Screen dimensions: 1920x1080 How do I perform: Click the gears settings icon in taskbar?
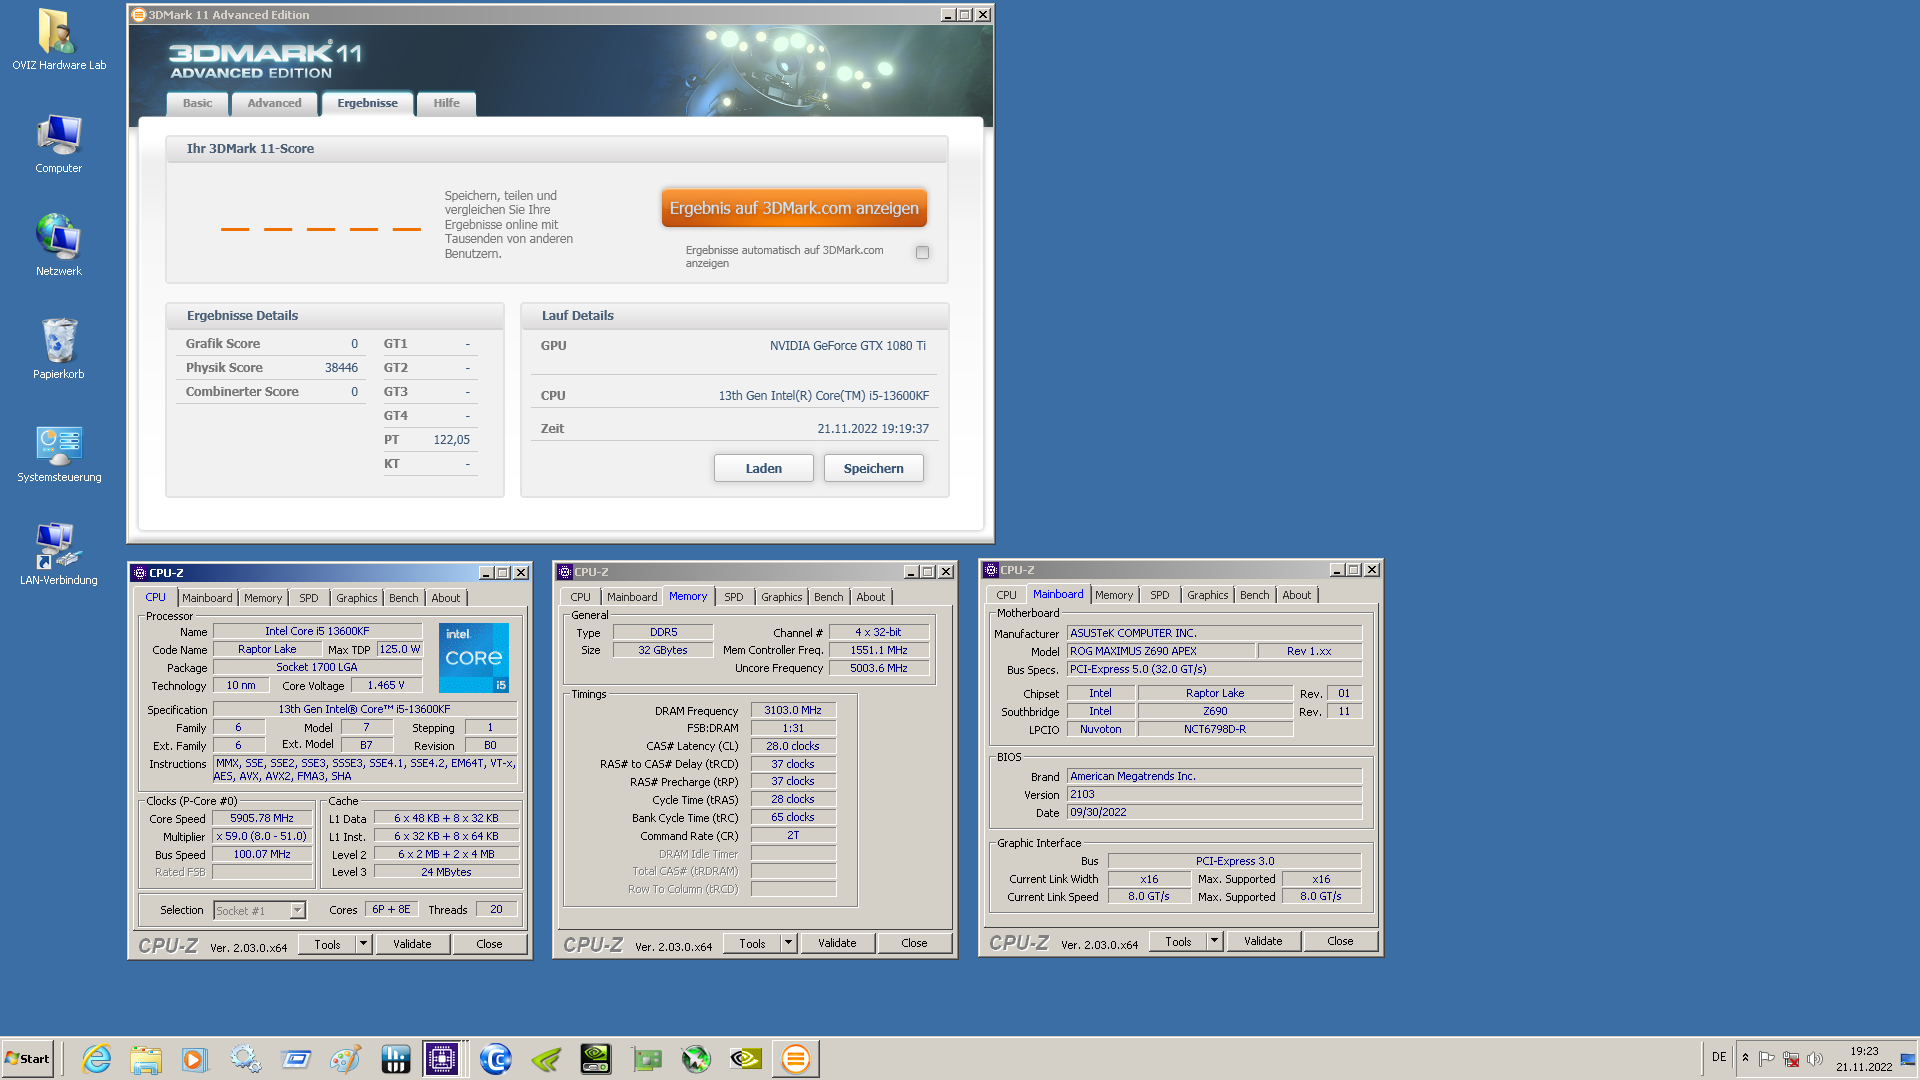(245, 1059)
